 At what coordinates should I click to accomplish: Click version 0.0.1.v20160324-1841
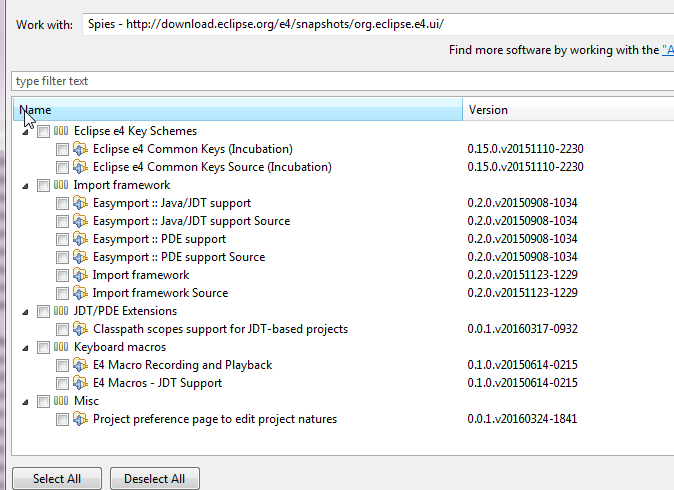pos(522,419)
